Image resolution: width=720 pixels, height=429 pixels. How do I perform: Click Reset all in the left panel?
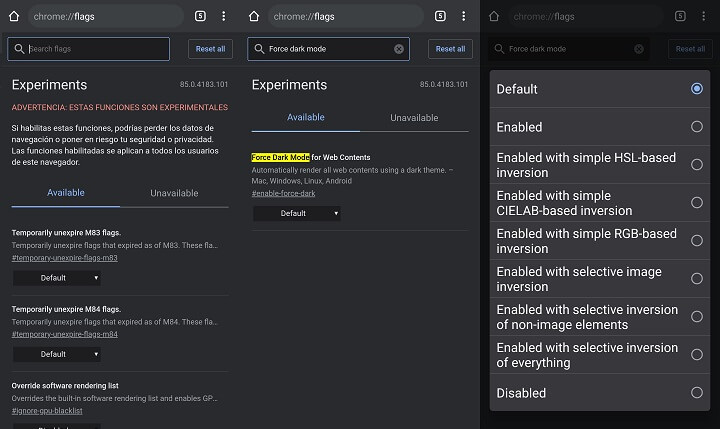pos(210,49)
